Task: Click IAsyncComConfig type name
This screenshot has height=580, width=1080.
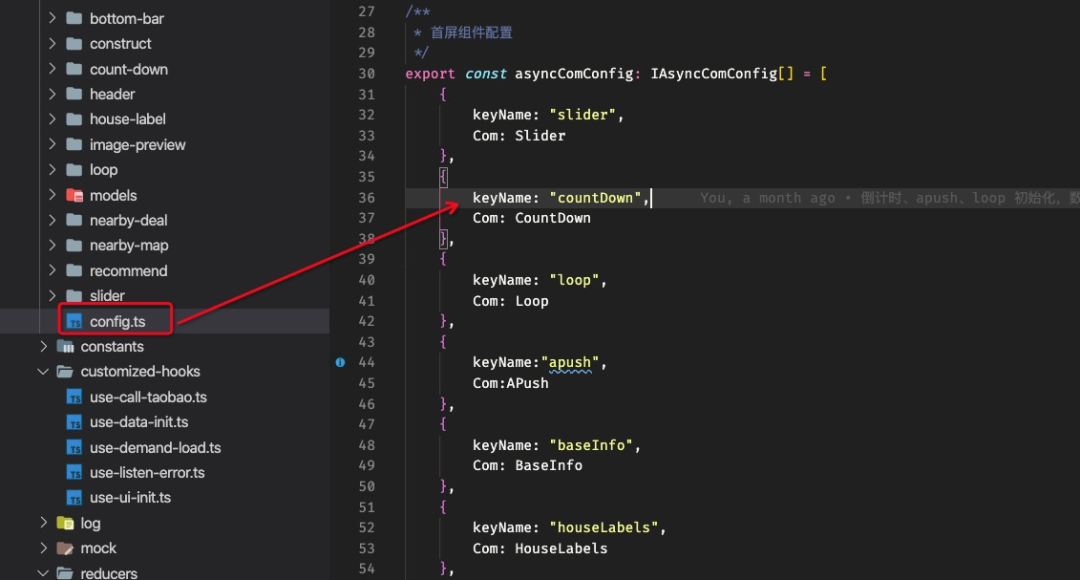Action: tap(714, 74)
